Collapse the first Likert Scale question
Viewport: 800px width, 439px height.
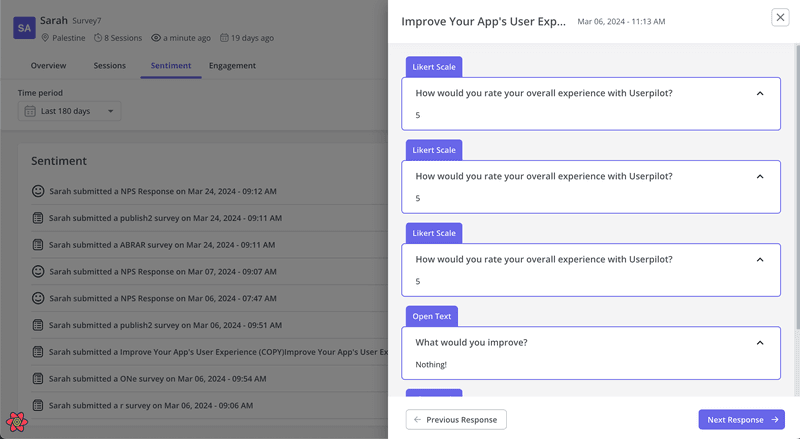(760, 93)
